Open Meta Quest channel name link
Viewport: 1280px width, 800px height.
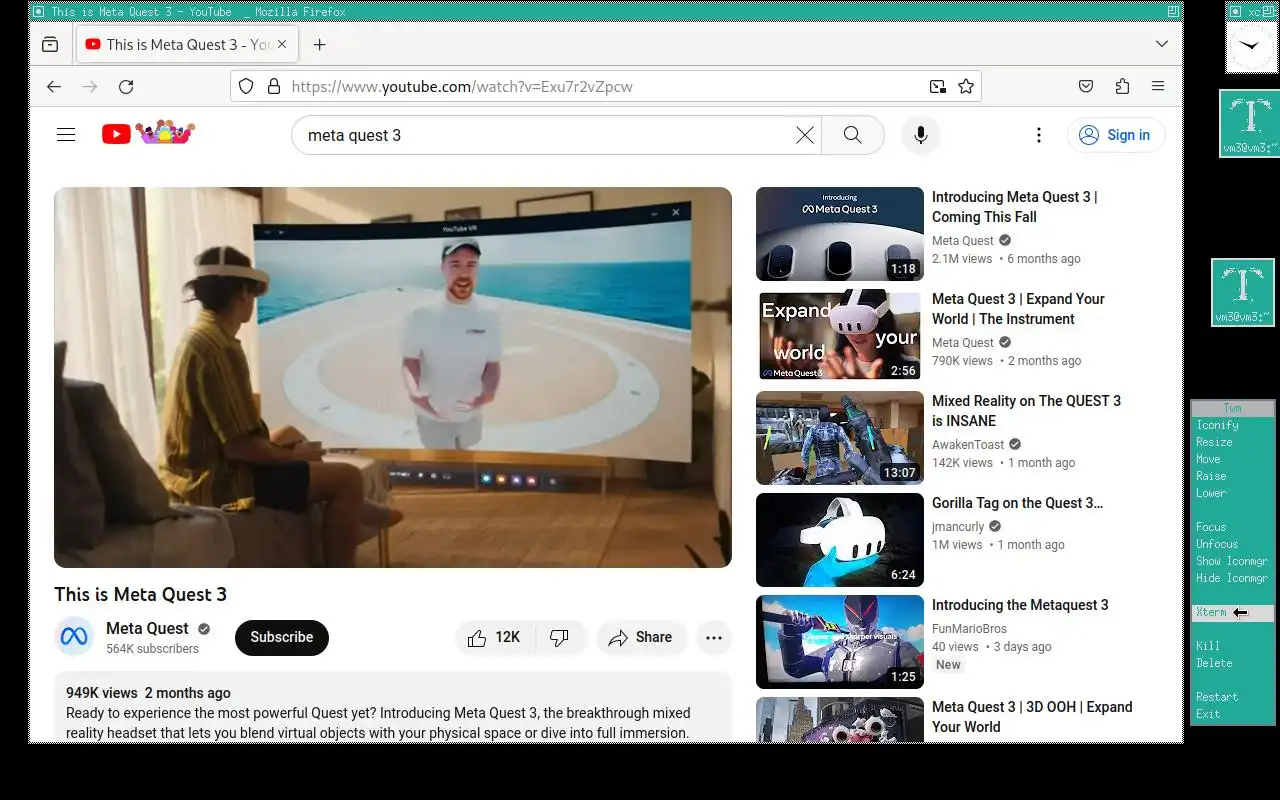147,628
